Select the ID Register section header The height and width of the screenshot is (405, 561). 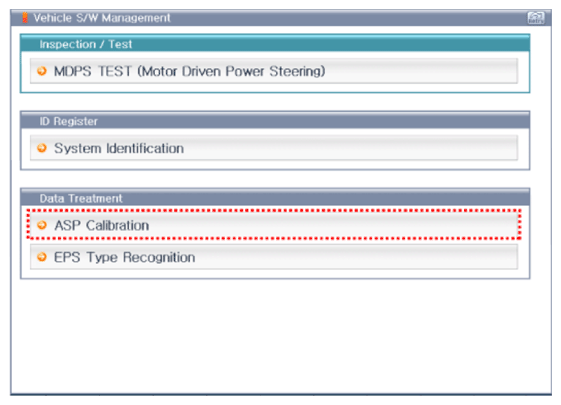[x=275, y=121]
